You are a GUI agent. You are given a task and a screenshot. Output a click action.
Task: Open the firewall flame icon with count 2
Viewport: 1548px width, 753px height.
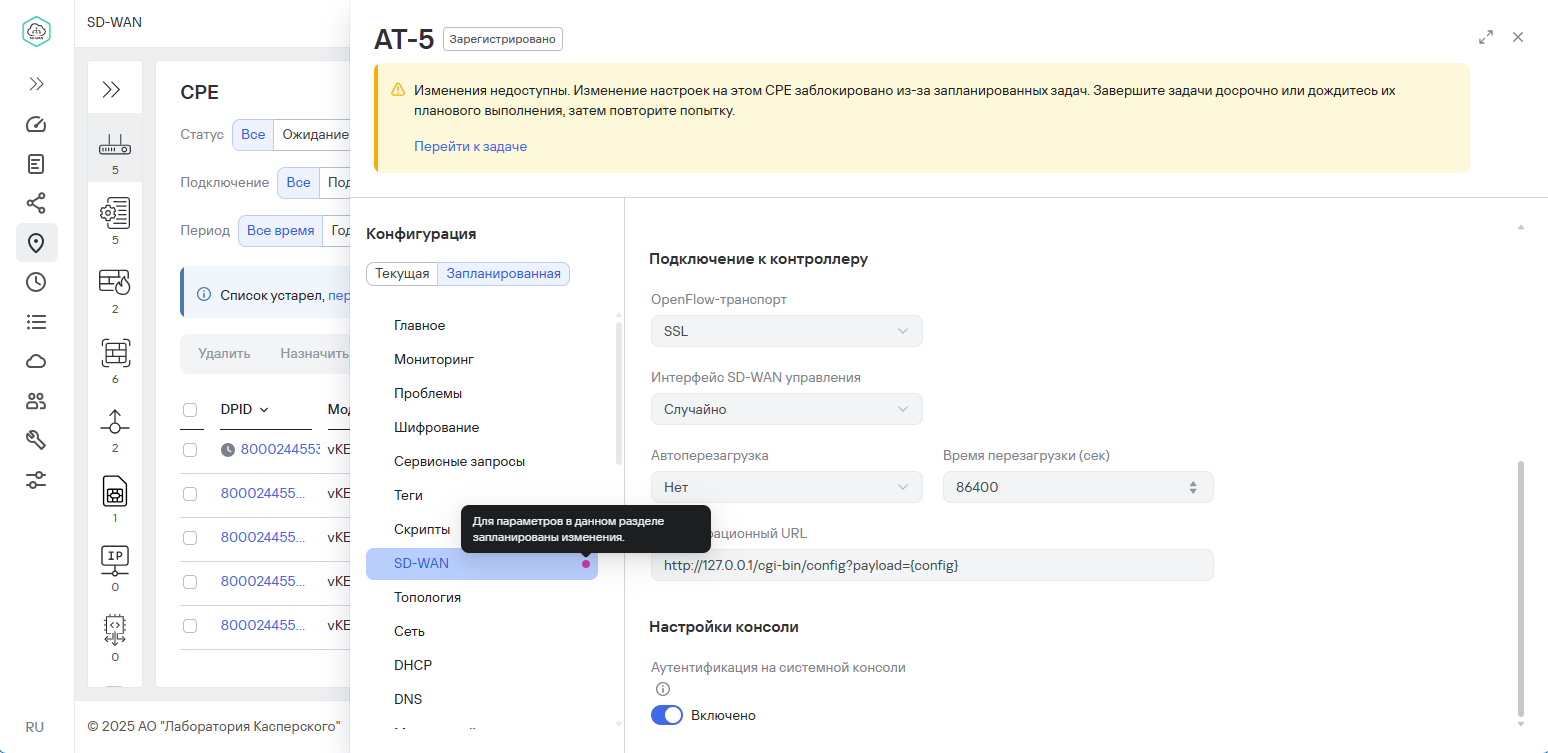pyautogui.click(x=115, y=282)
